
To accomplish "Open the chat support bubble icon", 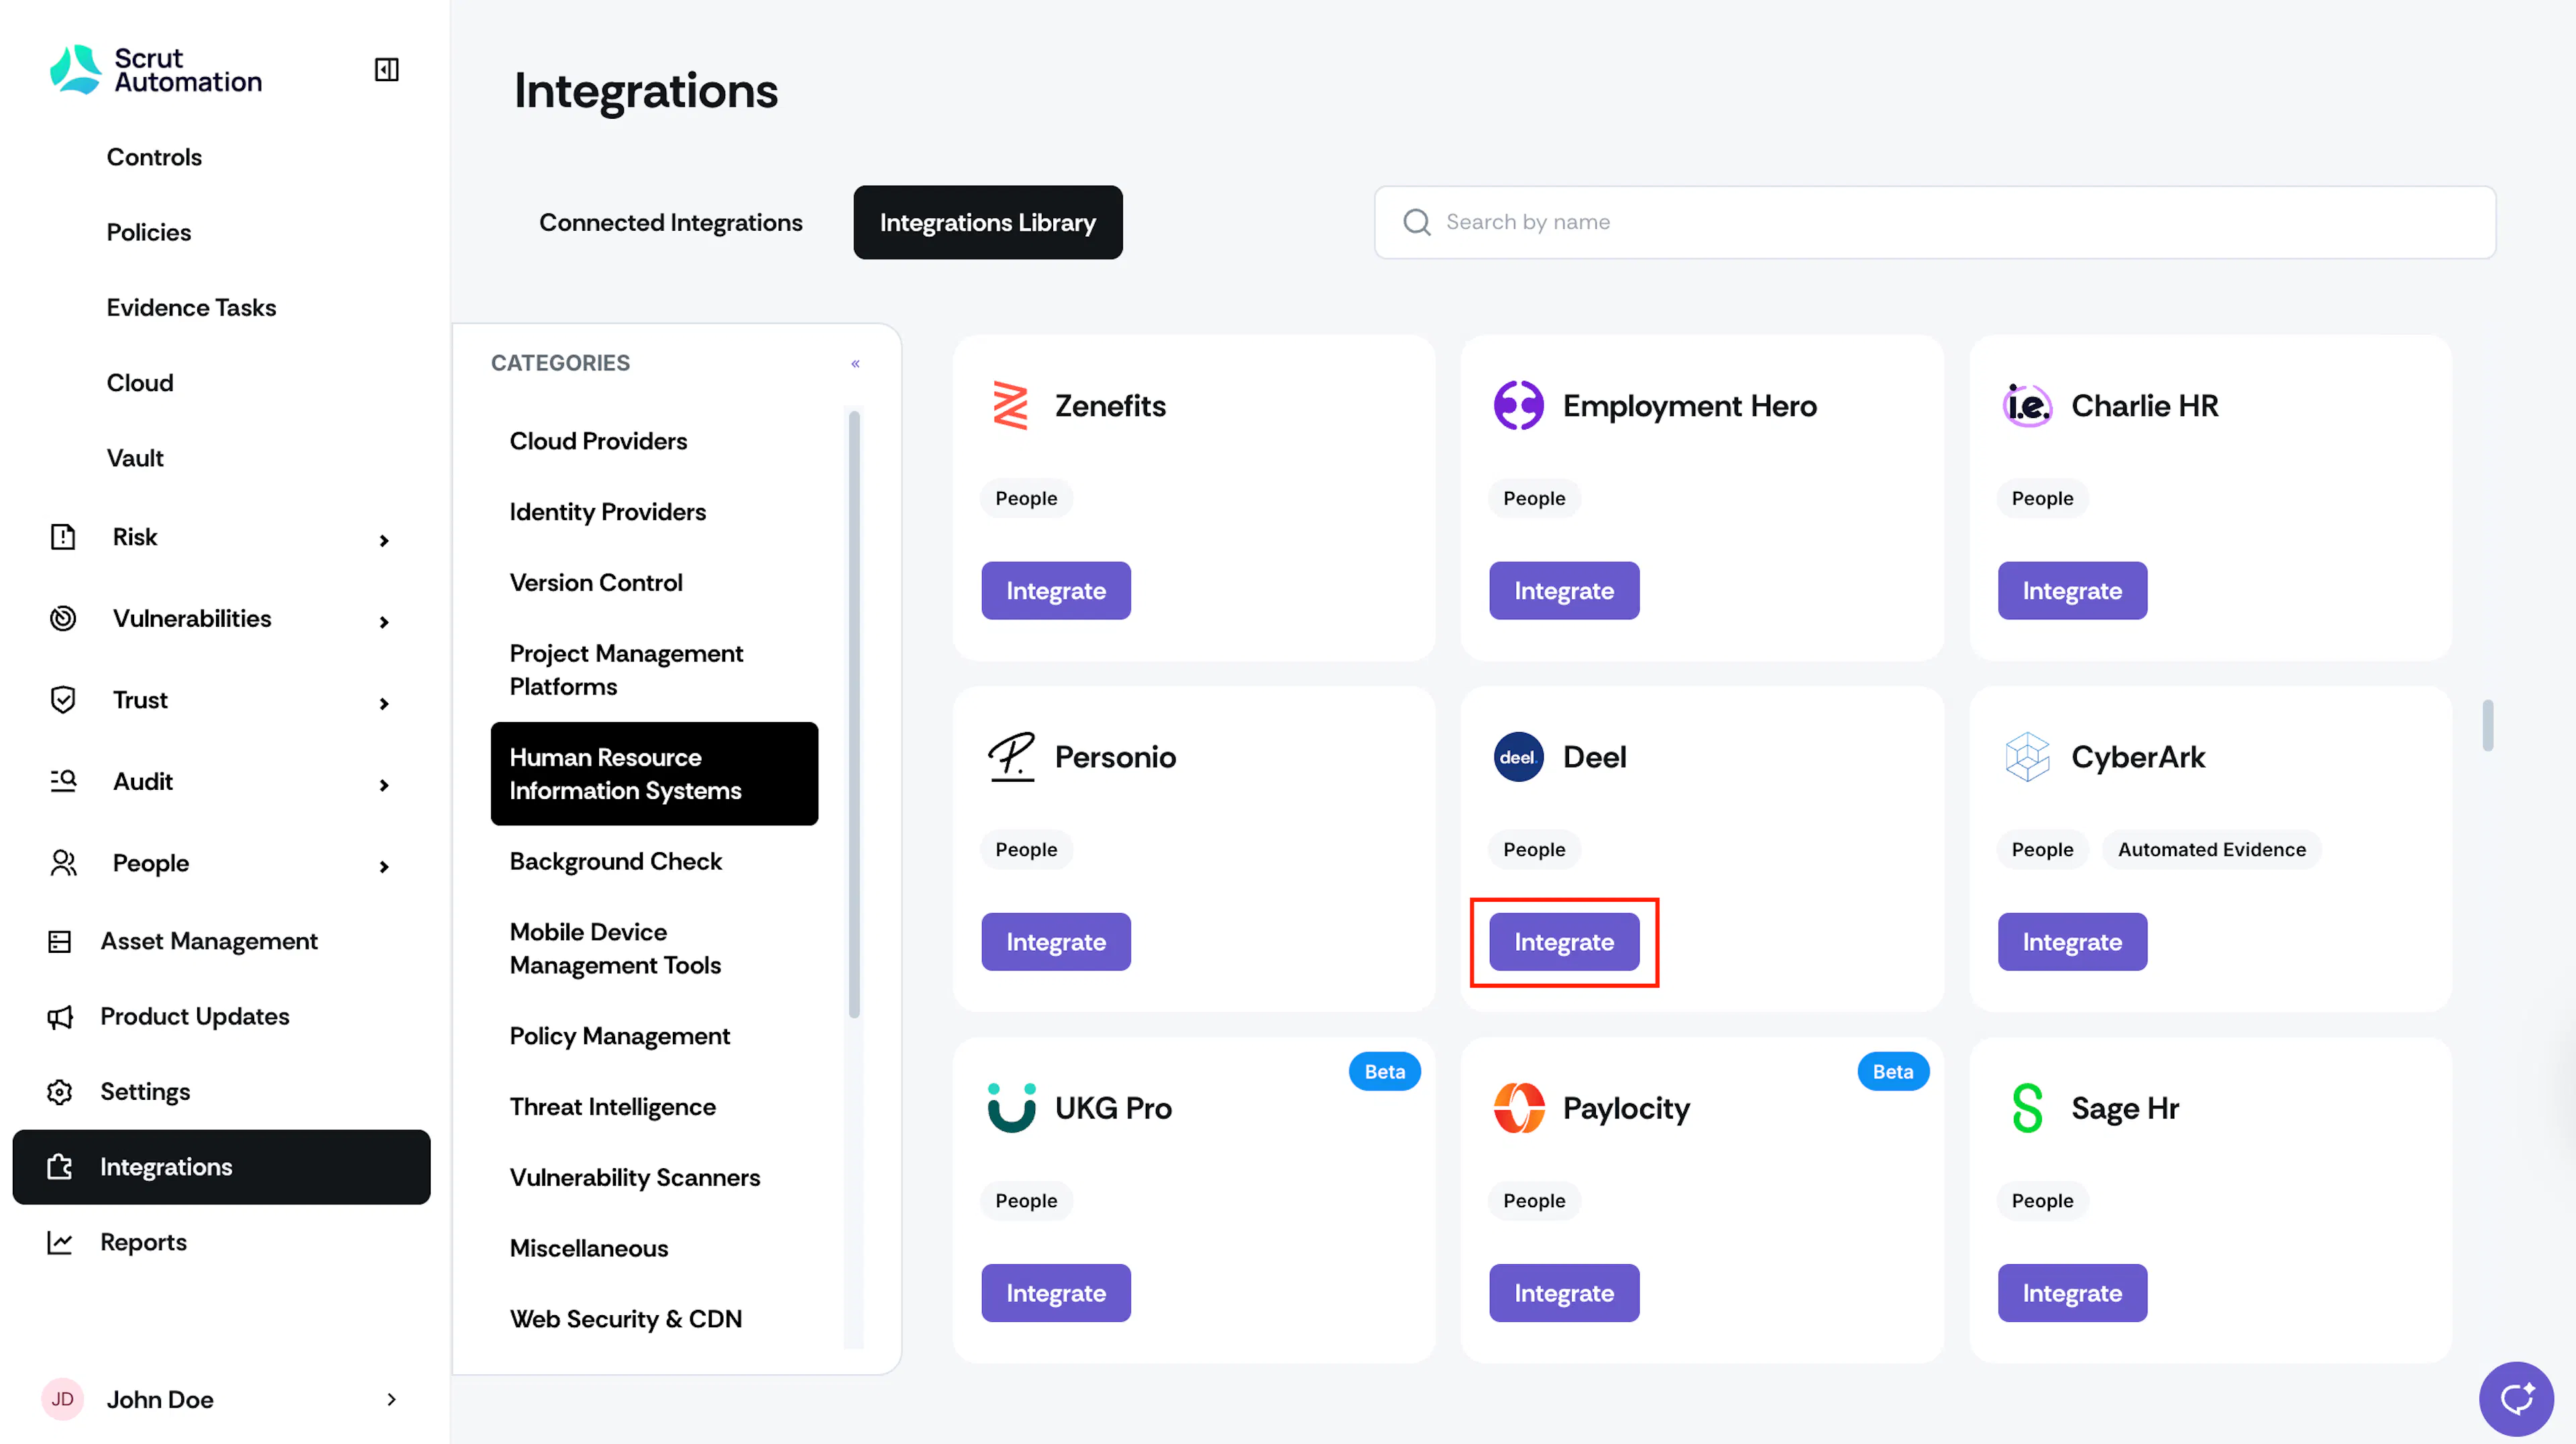I will (2516, 1398).
